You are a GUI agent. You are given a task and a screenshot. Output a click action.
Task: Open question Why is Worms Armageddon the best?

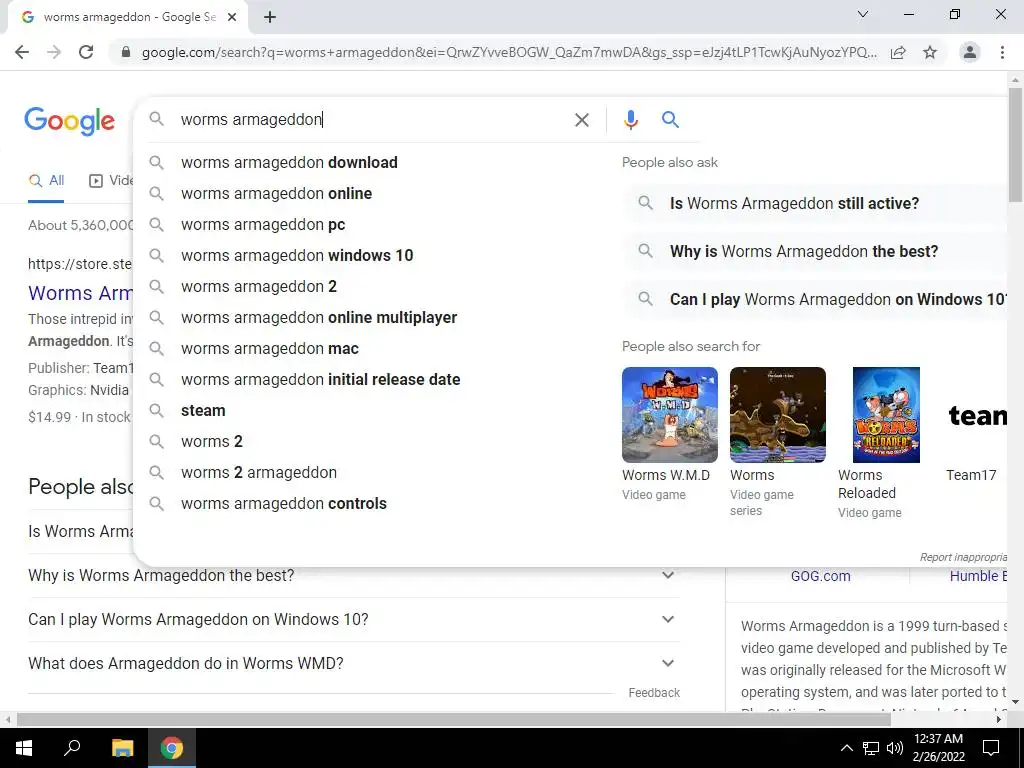pos(815,251)
